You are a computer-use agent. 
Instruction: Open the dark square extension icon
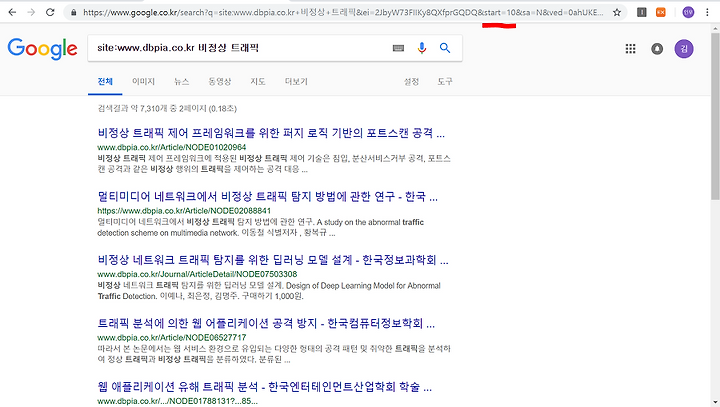[642, 12]
